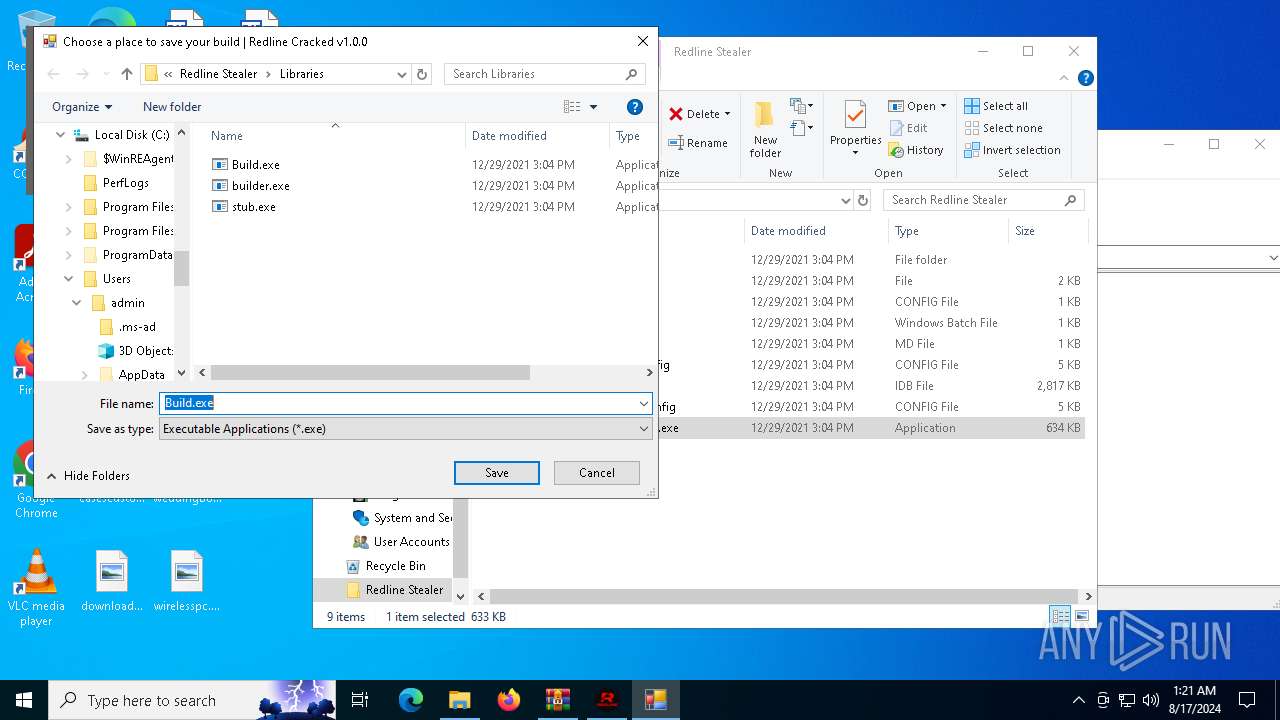Switch Explorer to details view icon
Viewport: 1280px width, 720px height.
(1059, 617)
